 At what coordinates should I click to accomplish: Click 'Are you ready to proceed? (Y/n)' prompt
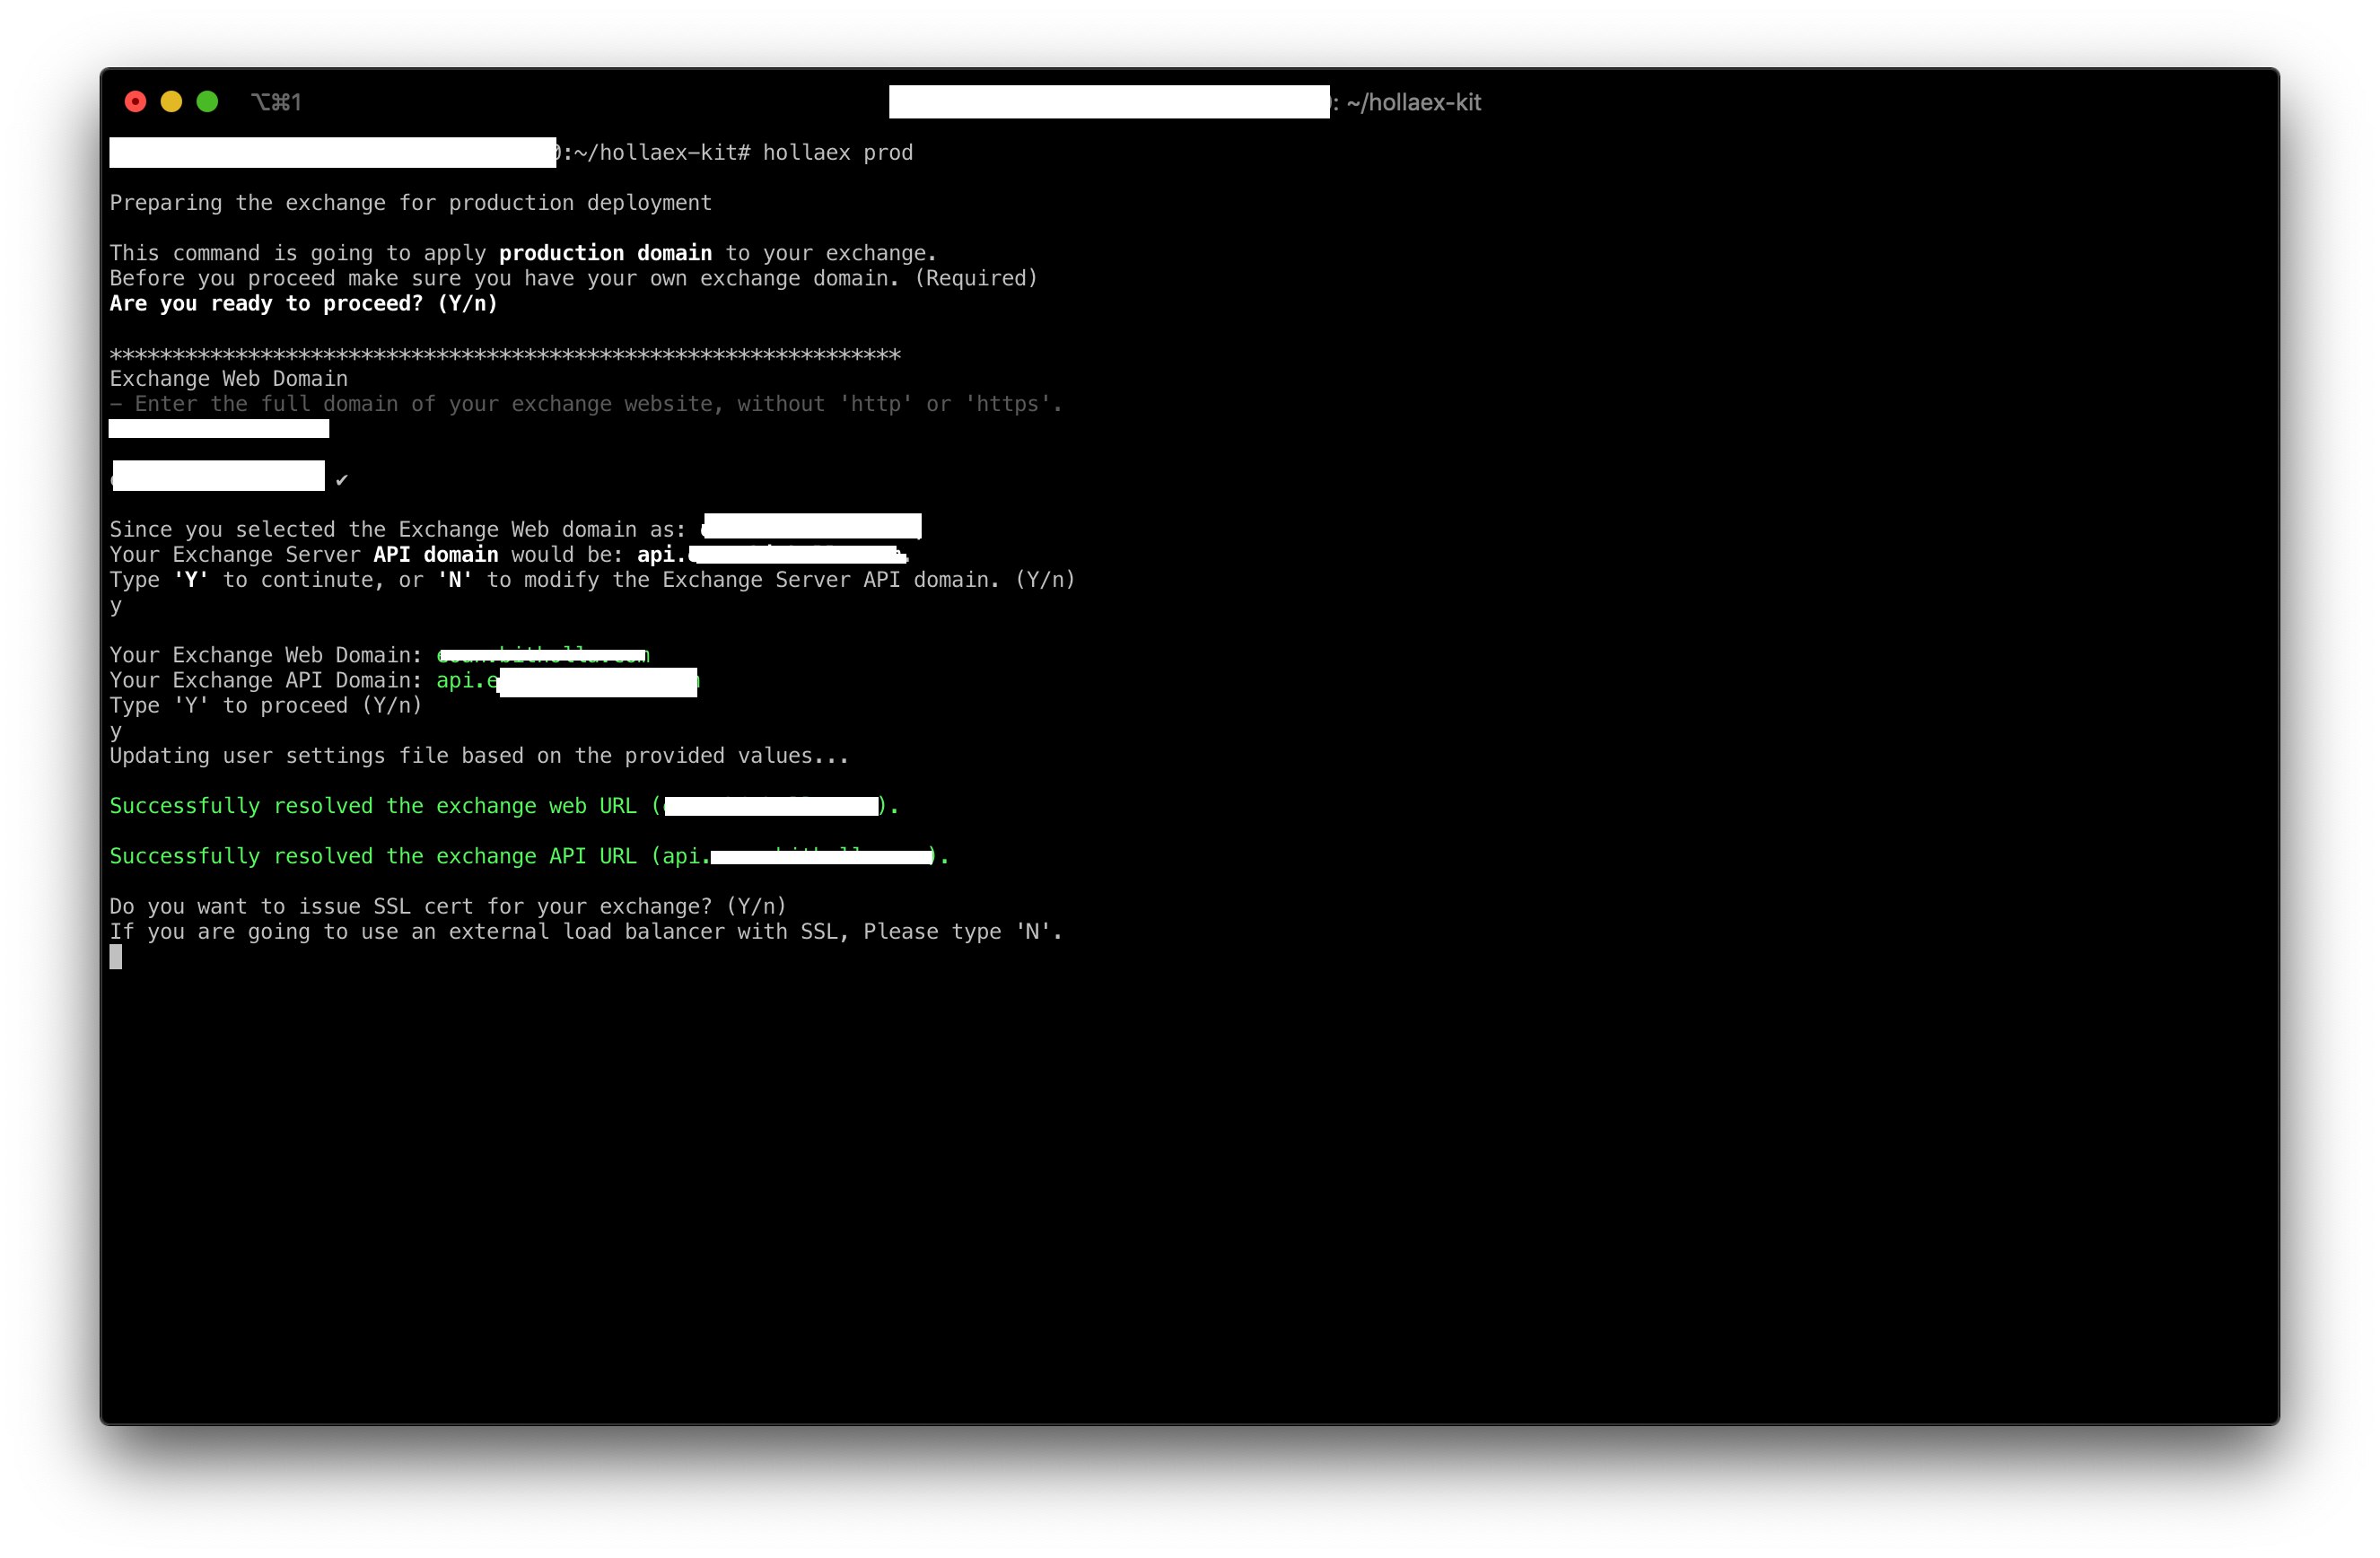coord(303,303)
